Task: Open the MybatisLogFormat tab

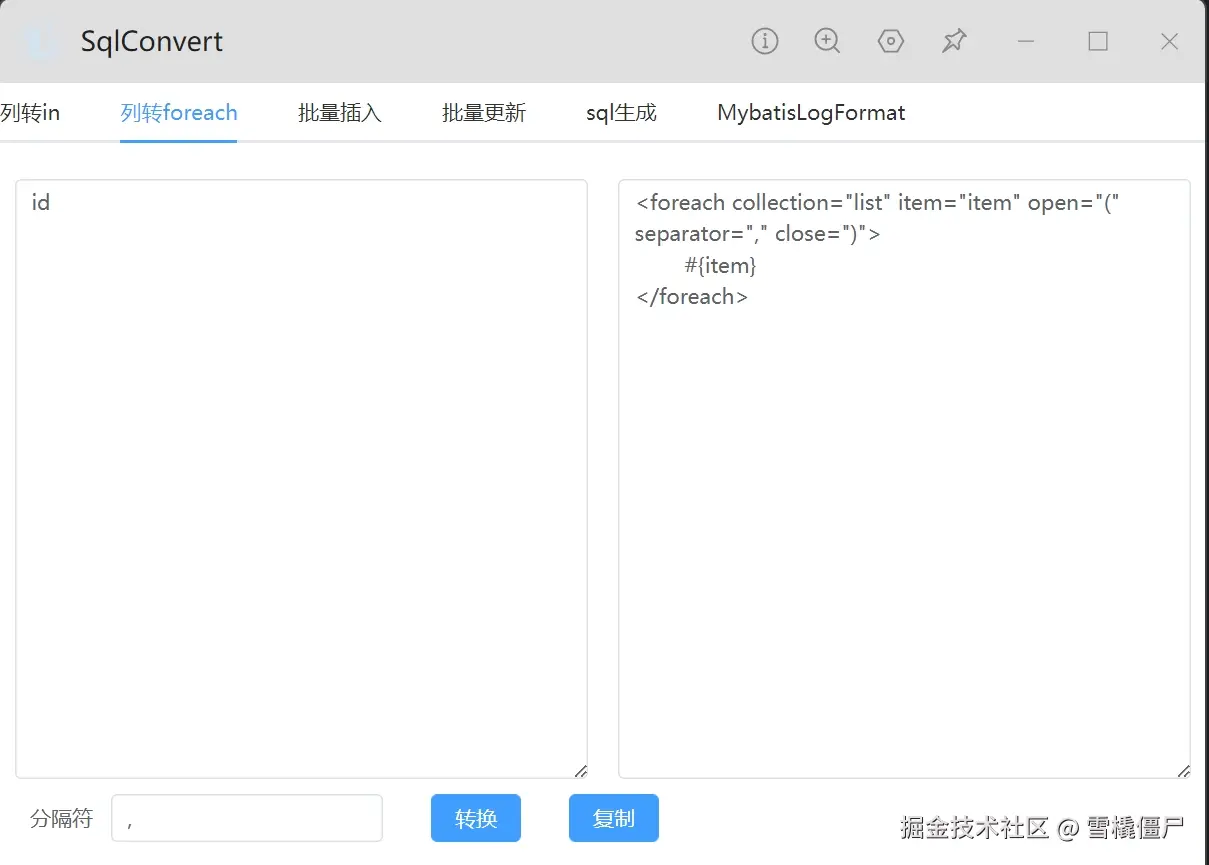Action: click(811, 112)
